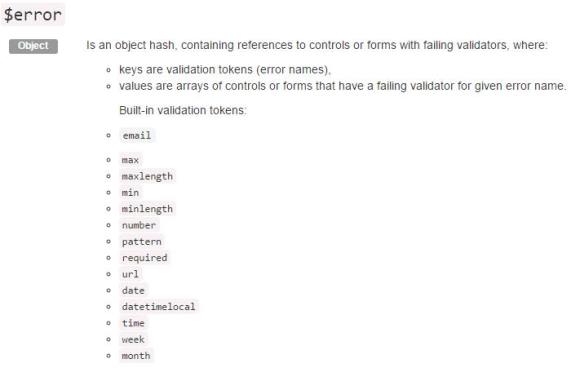Select the minlength code token
The image size is (580, 368).
tap(147, 209)
